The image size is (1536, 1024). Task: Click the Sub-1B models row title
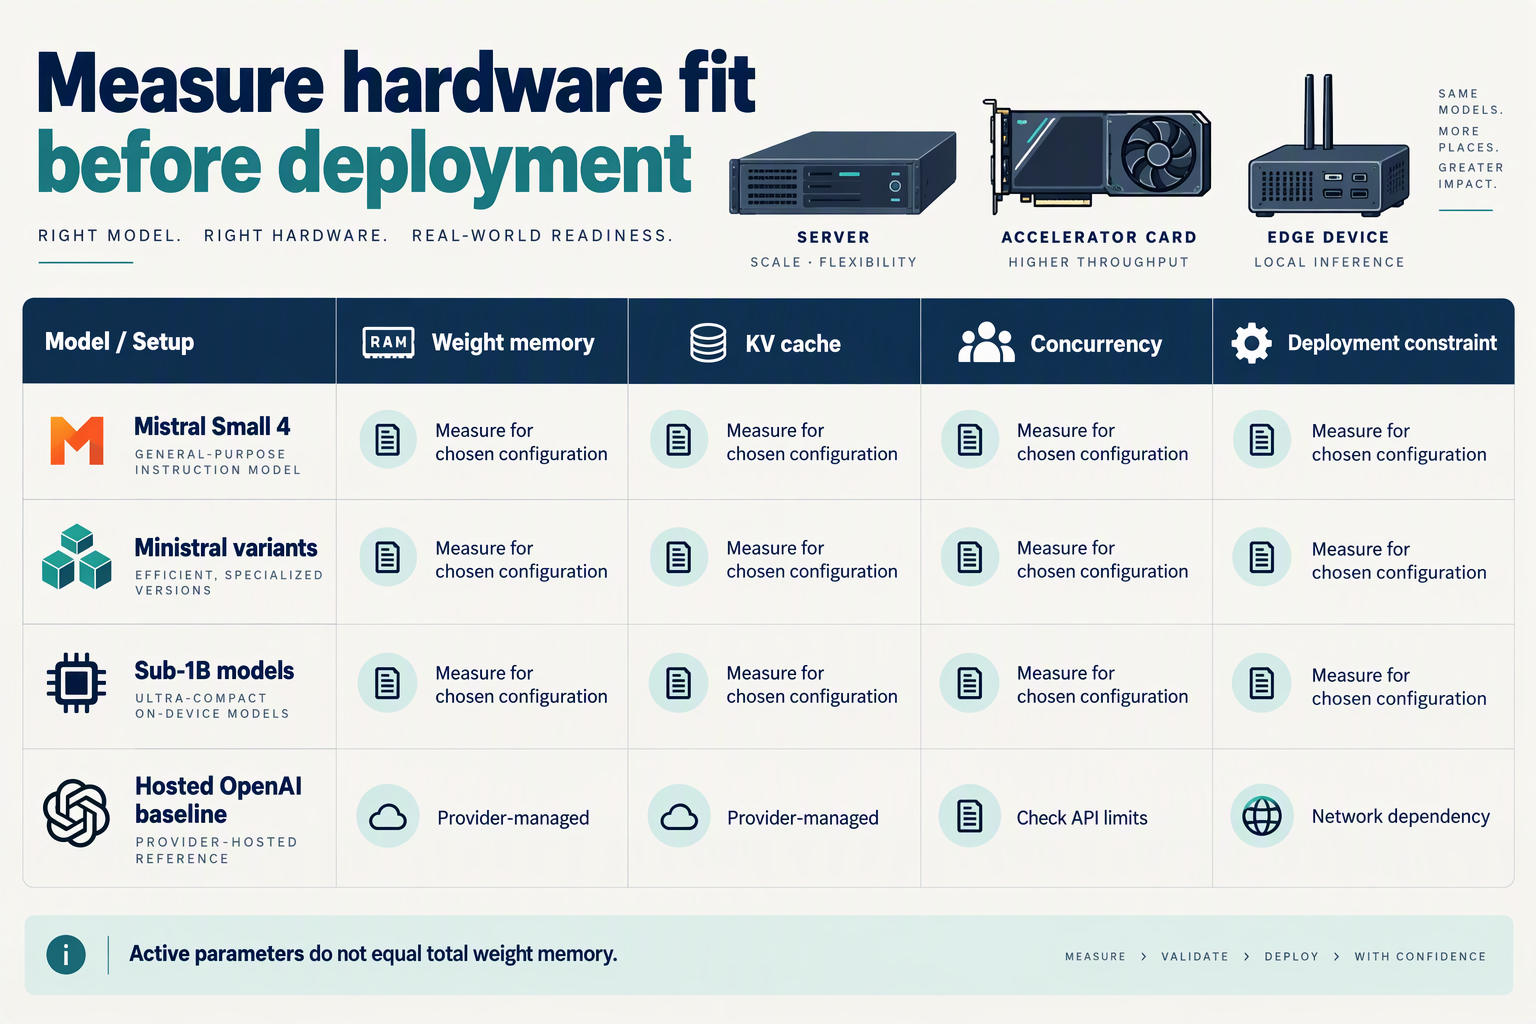click(214, 670)
